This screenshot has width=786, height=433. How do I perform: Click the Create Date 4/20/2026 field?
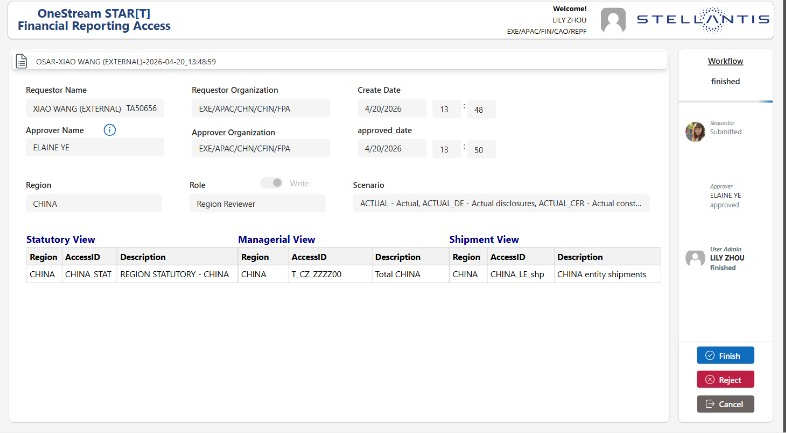click(x=392, y=108)
